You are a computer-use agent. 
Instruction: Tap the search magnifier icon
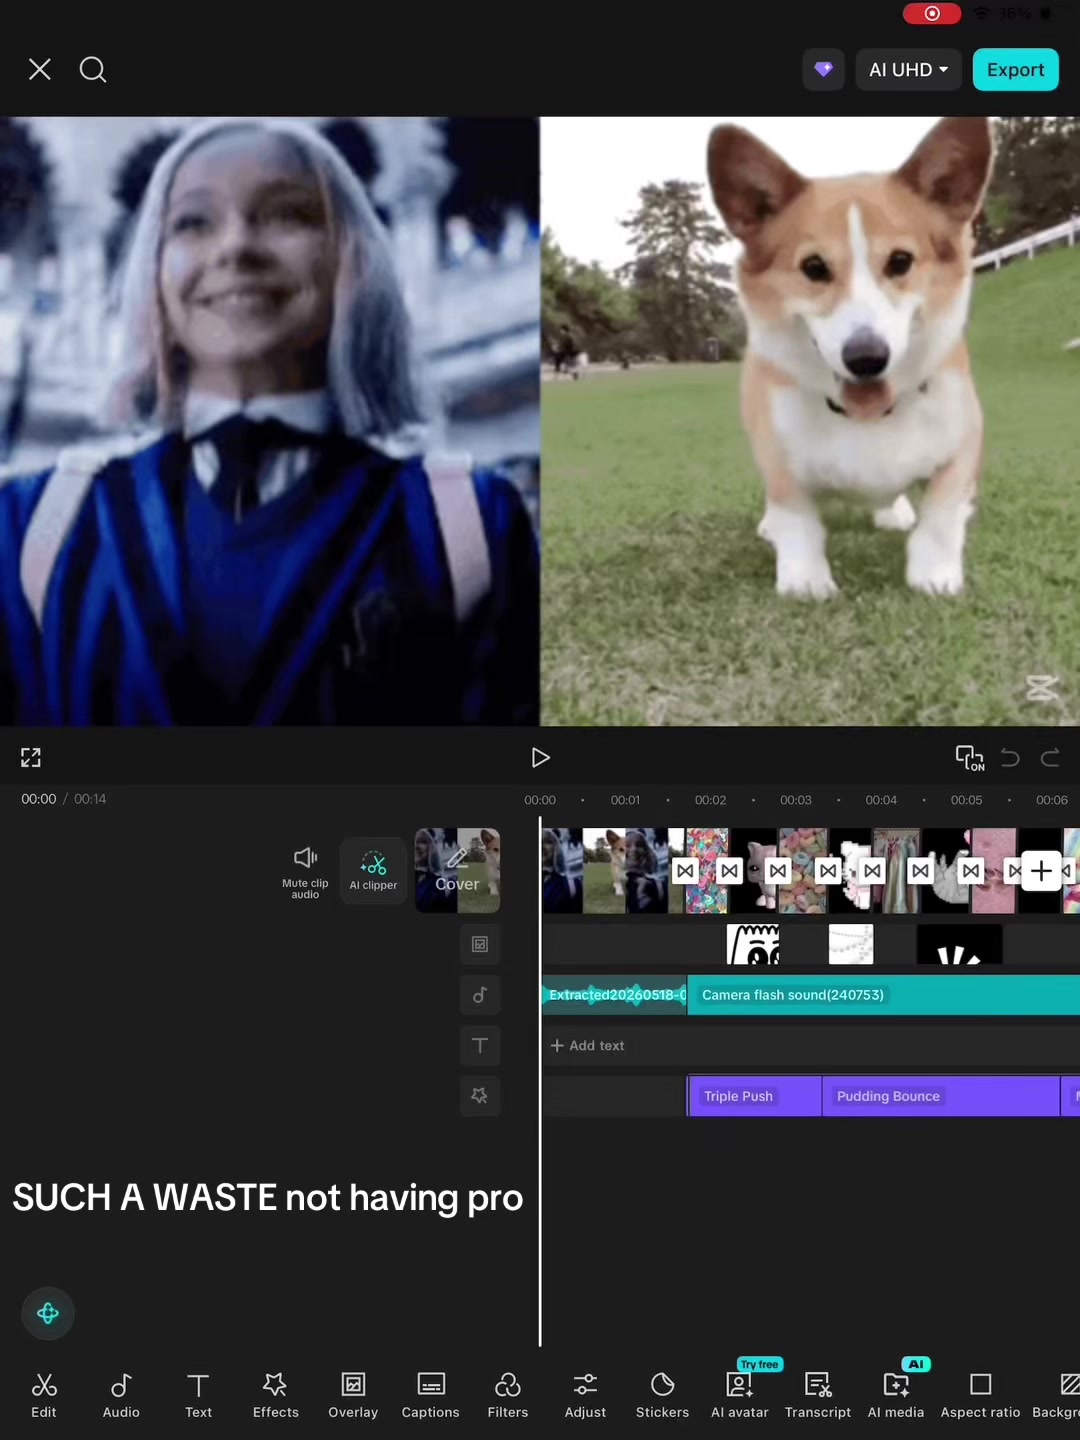pos(93,69)
